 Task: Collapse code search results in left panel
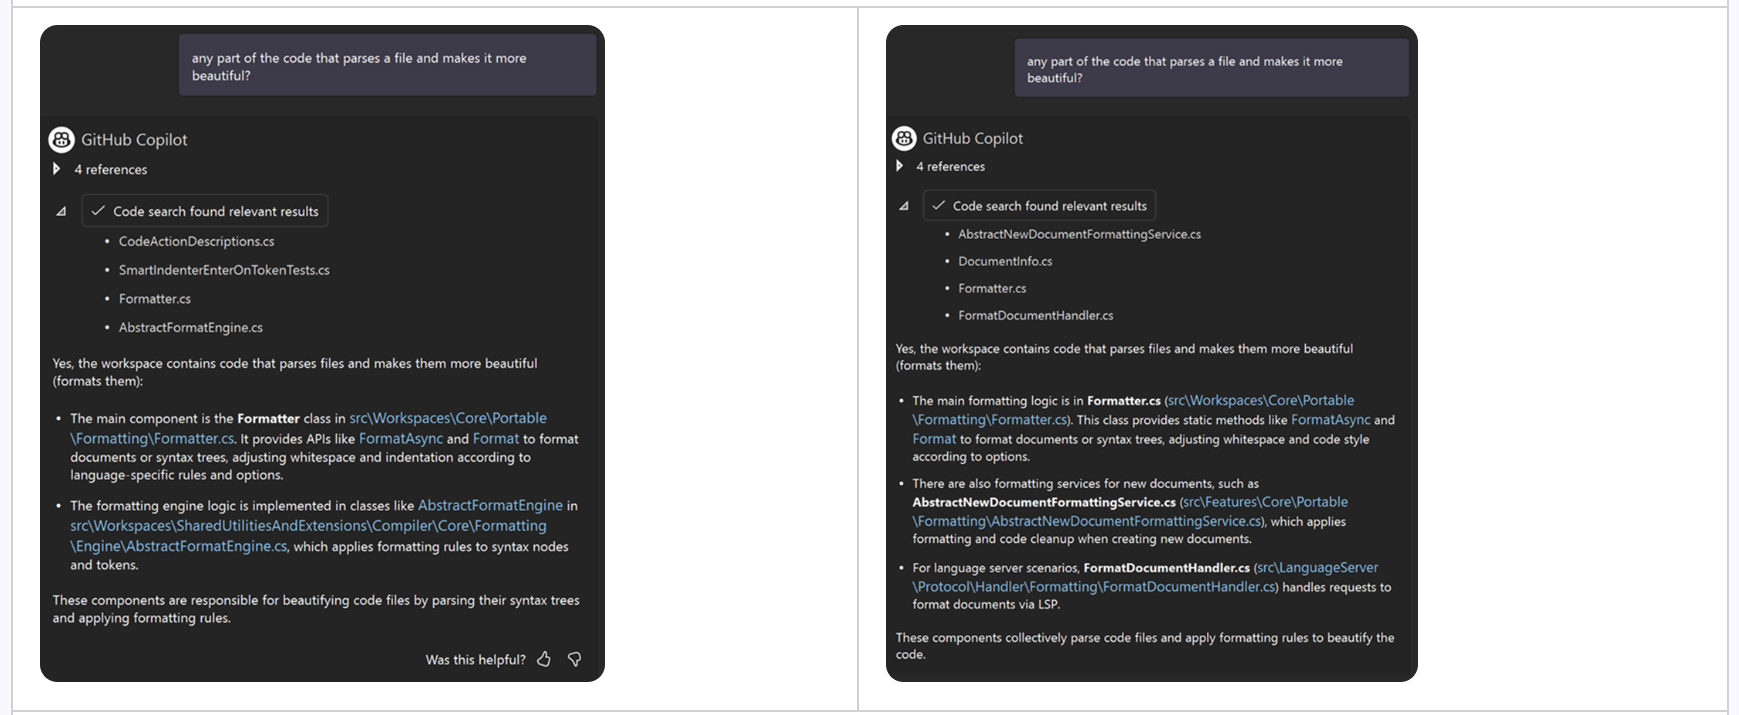point(61,211)
